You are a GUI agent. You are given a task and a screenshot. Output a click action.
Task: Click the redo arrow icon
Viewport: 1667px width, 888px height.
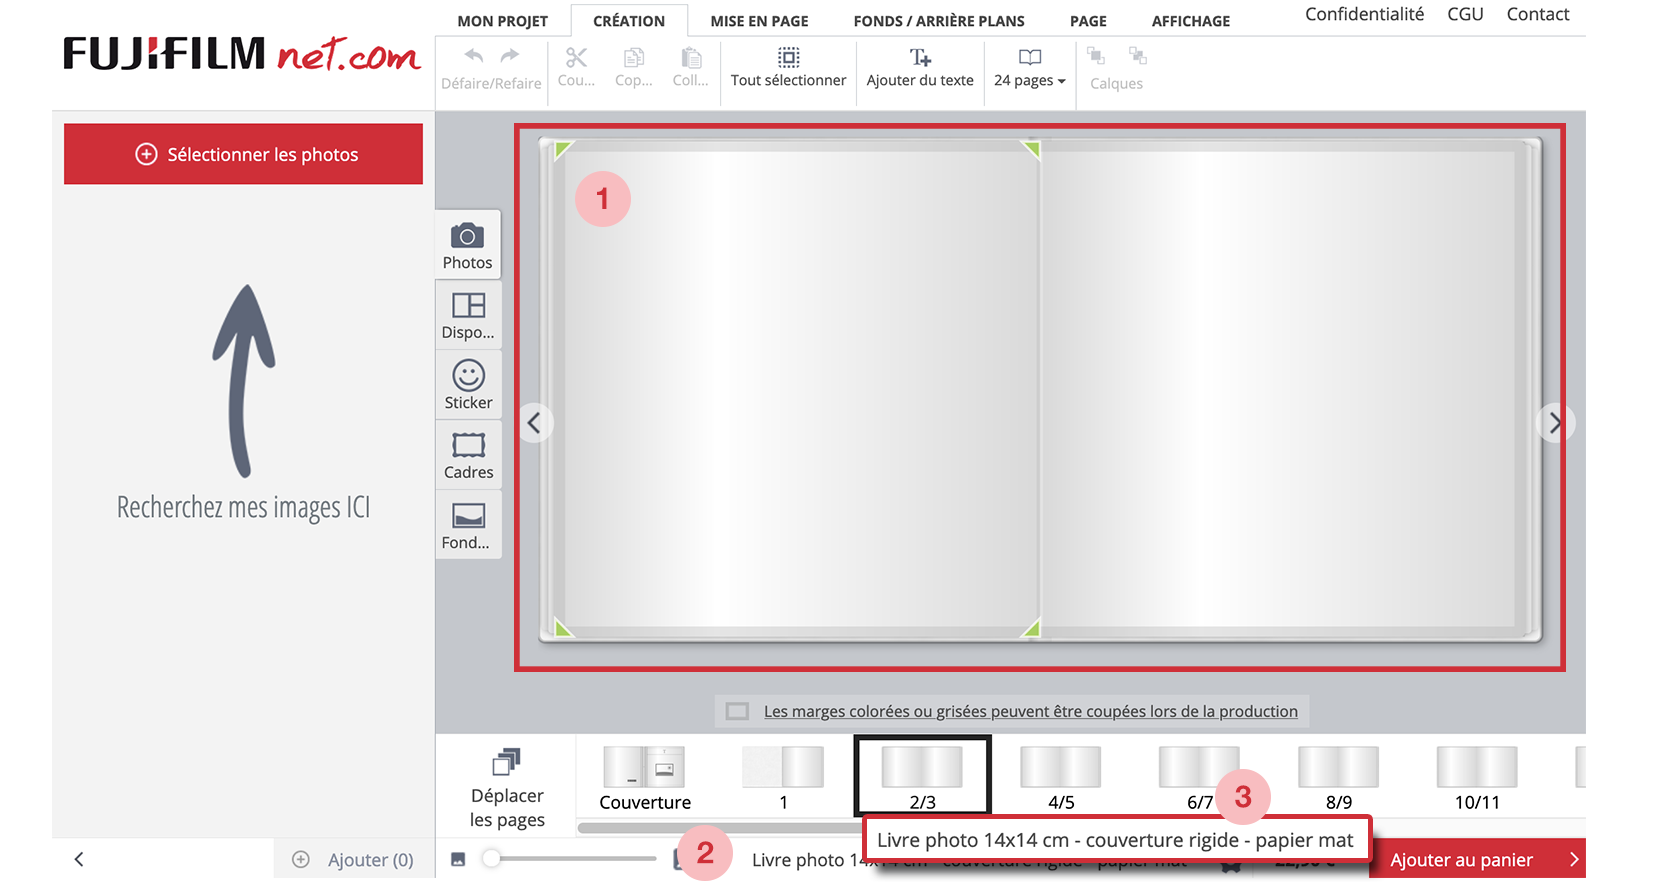pyautogui.click(x=510, y=56)
